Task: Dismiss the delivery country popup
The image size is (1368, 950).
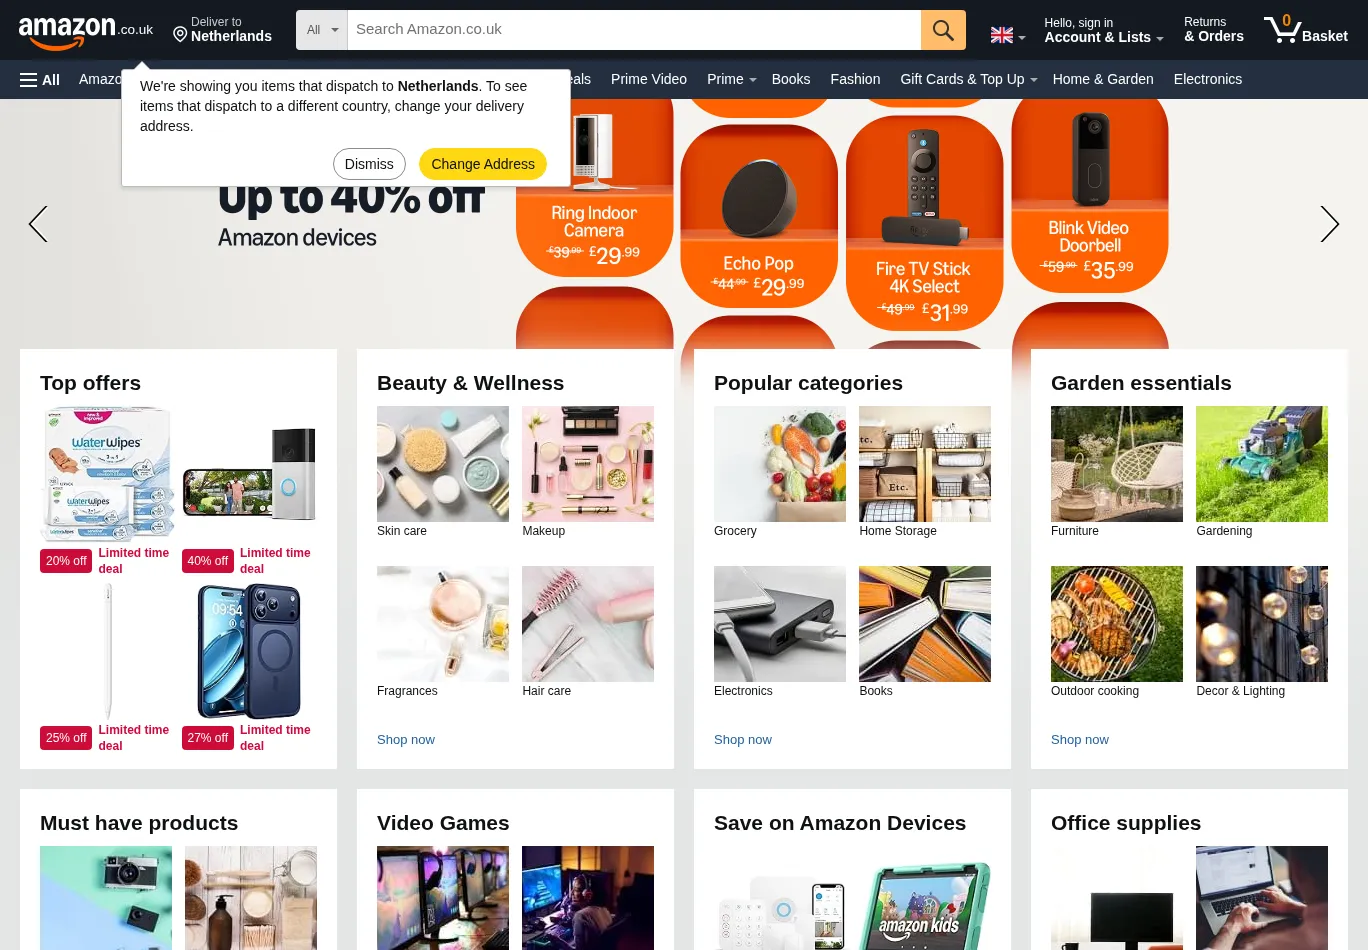Action: point(369,164)
